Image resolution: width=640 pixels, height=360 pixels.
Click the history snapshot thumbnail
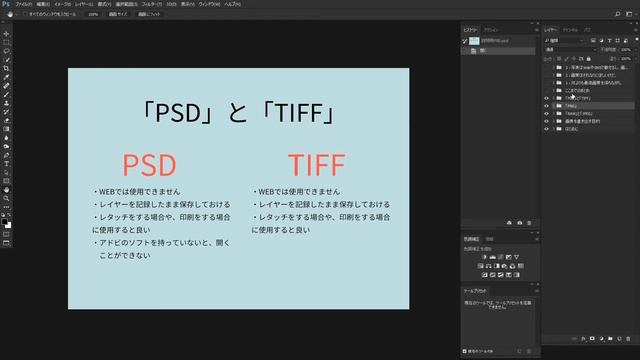(x=474, y=41)
